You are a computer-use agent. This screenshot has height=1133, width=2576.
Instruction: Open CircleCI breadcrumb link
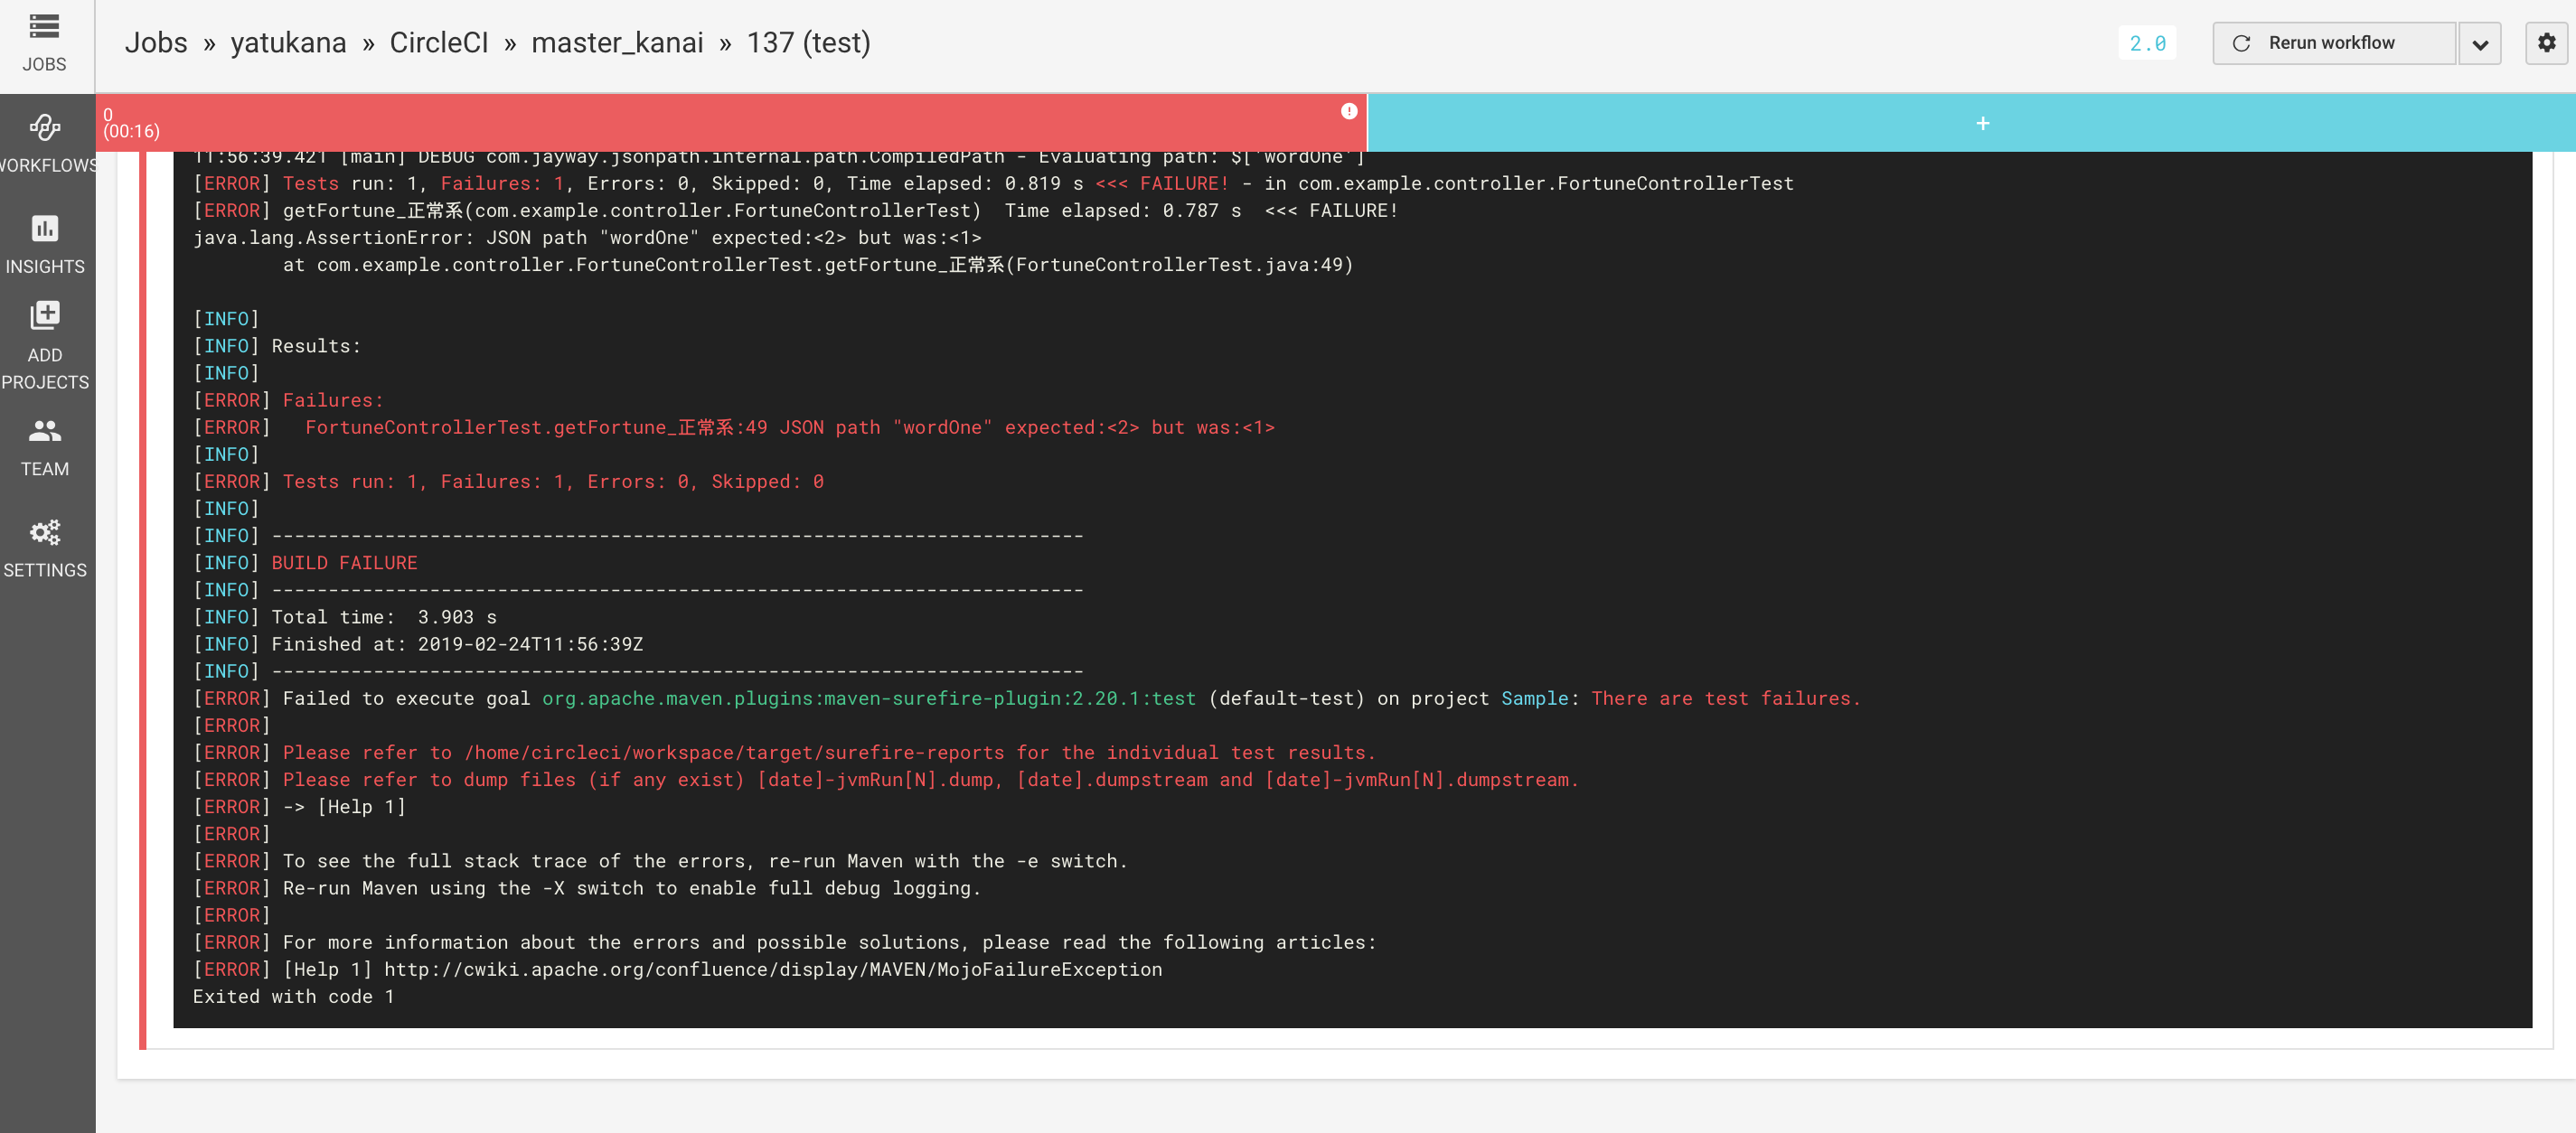pos(438,43)
